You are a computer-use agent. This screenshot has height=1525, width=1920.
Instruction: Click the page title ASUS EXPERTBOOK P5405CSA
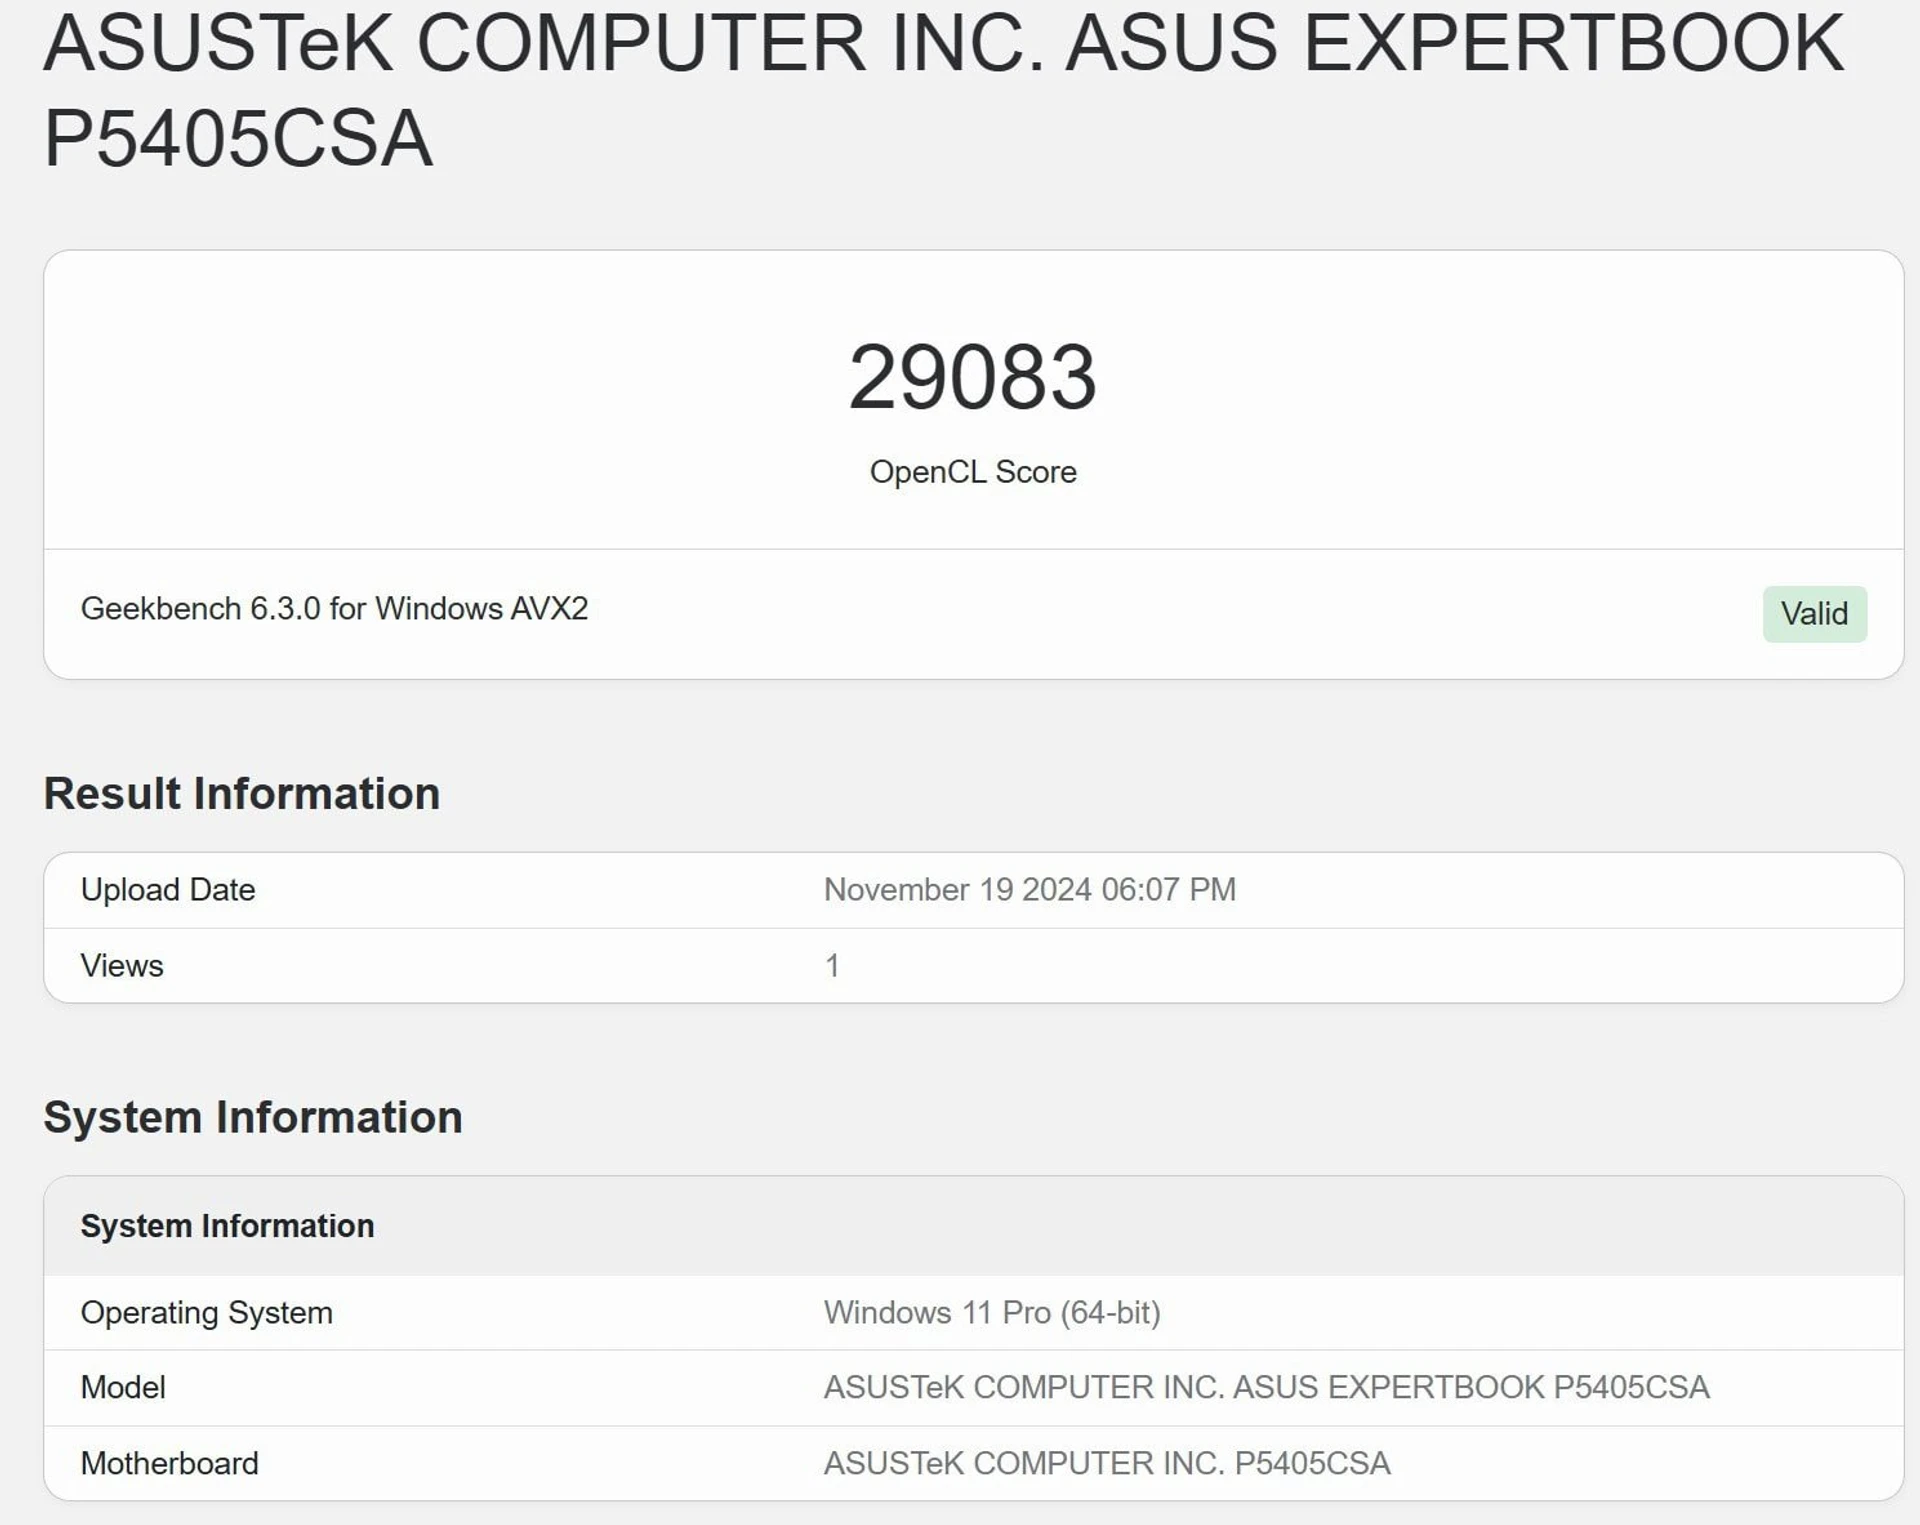click(943, 90)
